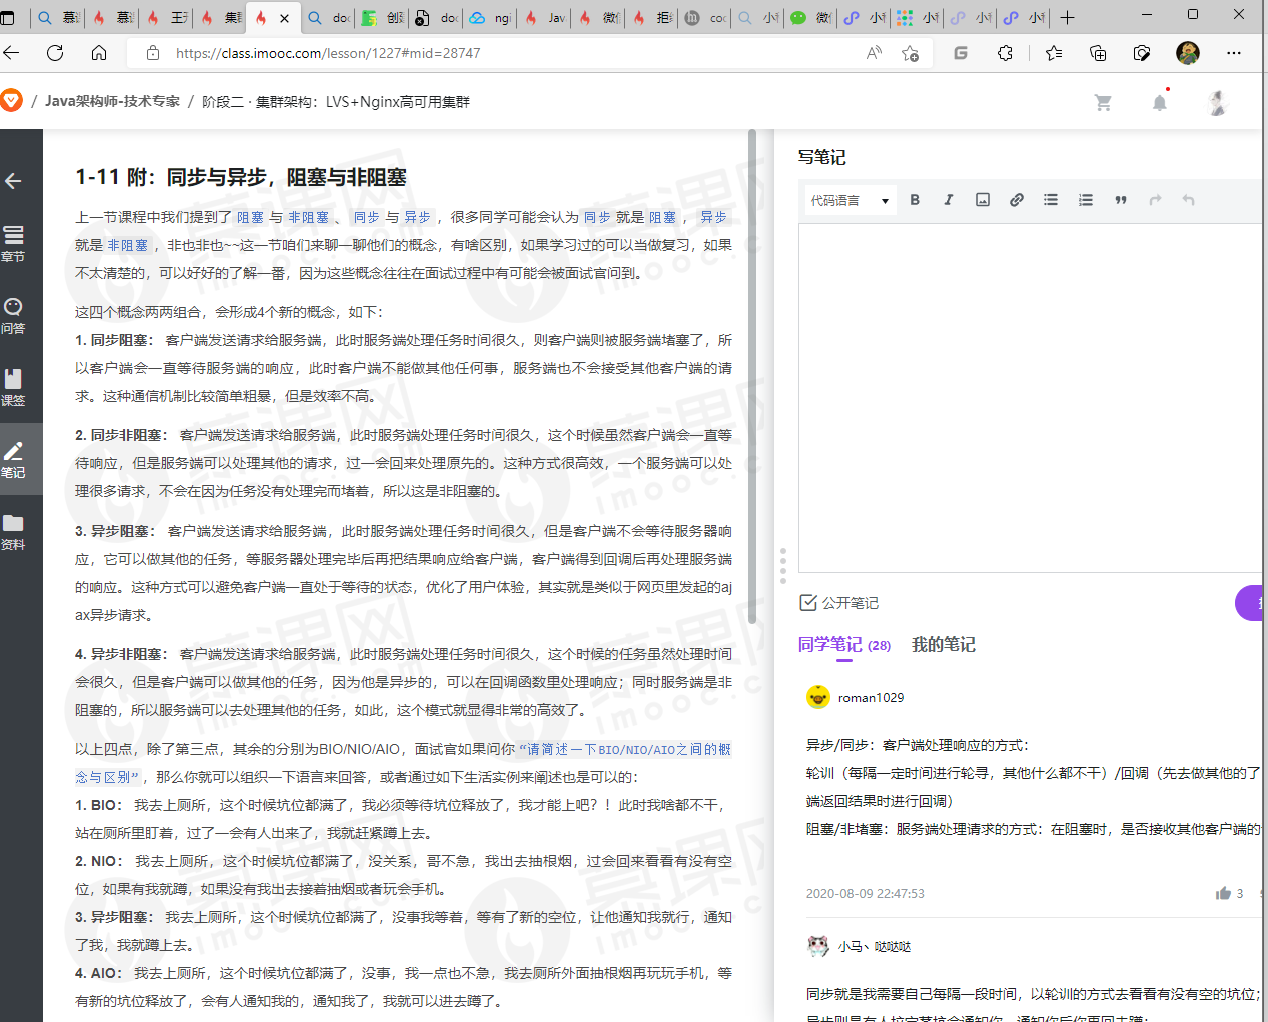Viewport: 1268px width, 1022px height.
Task: Open the 资料 (materials) panel in sidebar
Action: point(14,530)
